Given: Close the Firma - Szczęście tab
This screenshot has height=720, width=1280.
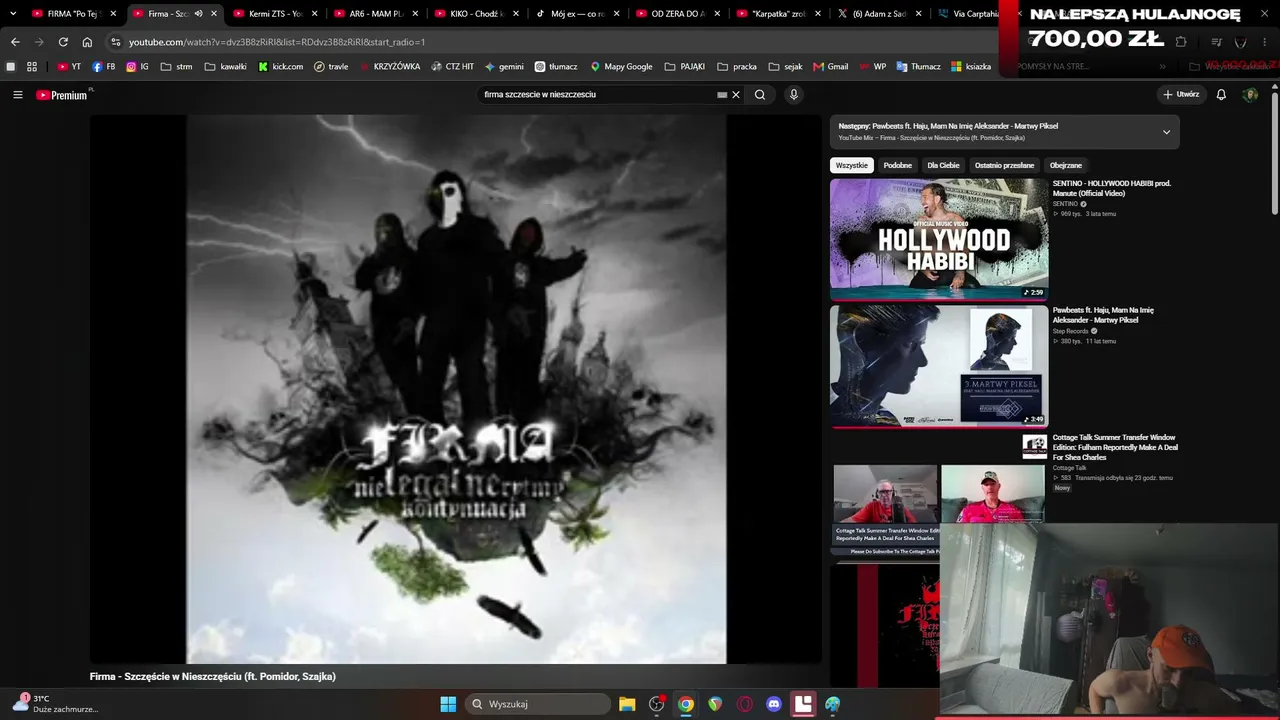Looking at the screenshot, I should pos(213,14).
